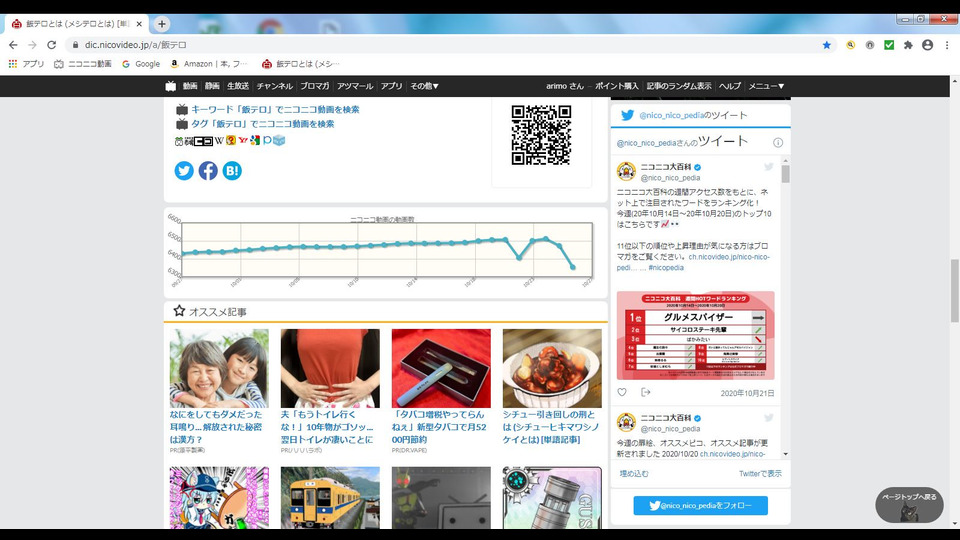Viewport: 960px width, 540px height.
Task: Open the Chrome profile avatar
Action: coord(928,45)
